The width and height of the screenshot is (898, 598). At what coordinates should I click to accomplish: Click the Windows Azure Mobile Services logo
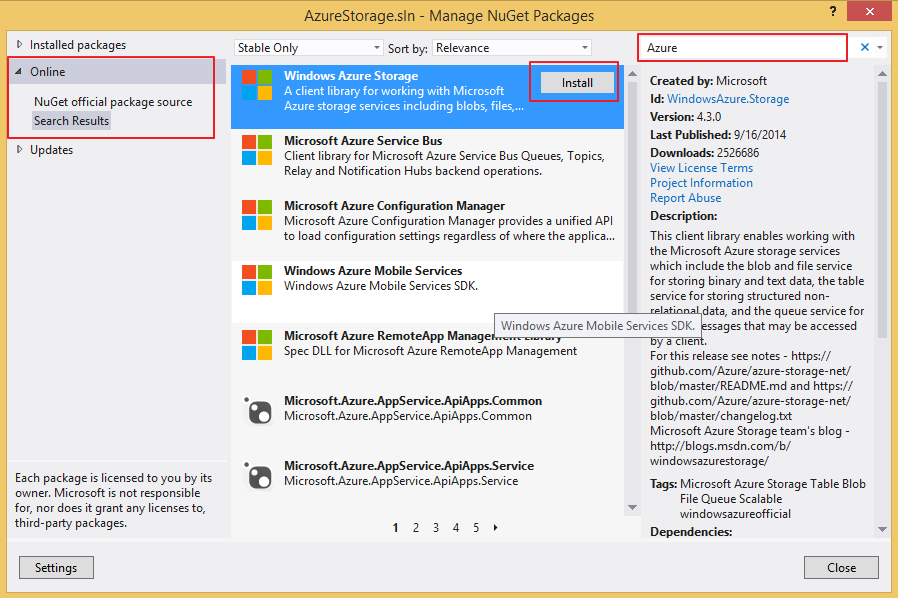click(257, 280)
